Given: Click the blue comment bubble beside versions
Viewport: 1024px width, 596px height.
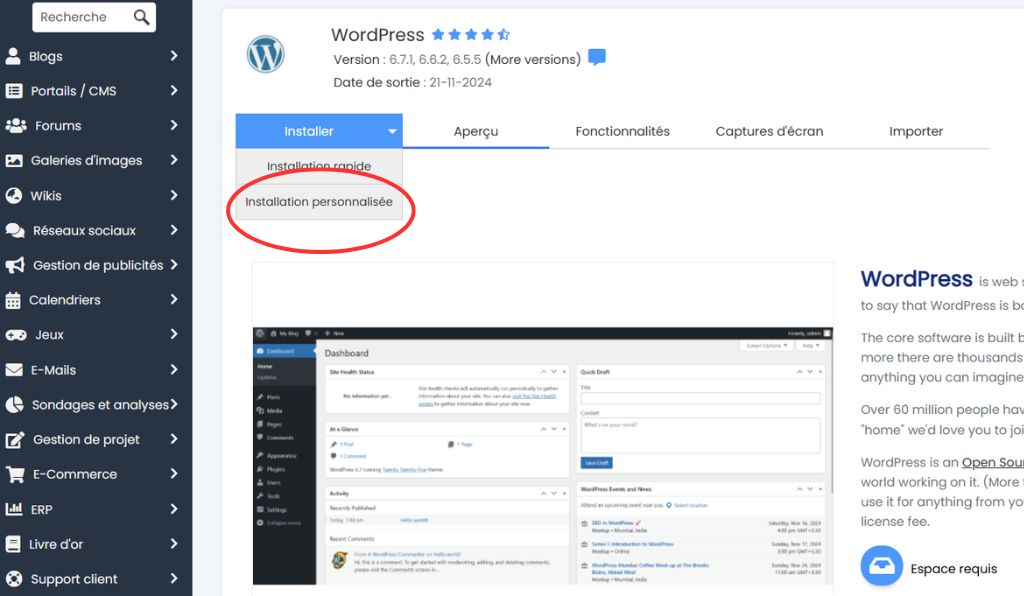Looking at the screenshot, I should (x=597, y=57).
